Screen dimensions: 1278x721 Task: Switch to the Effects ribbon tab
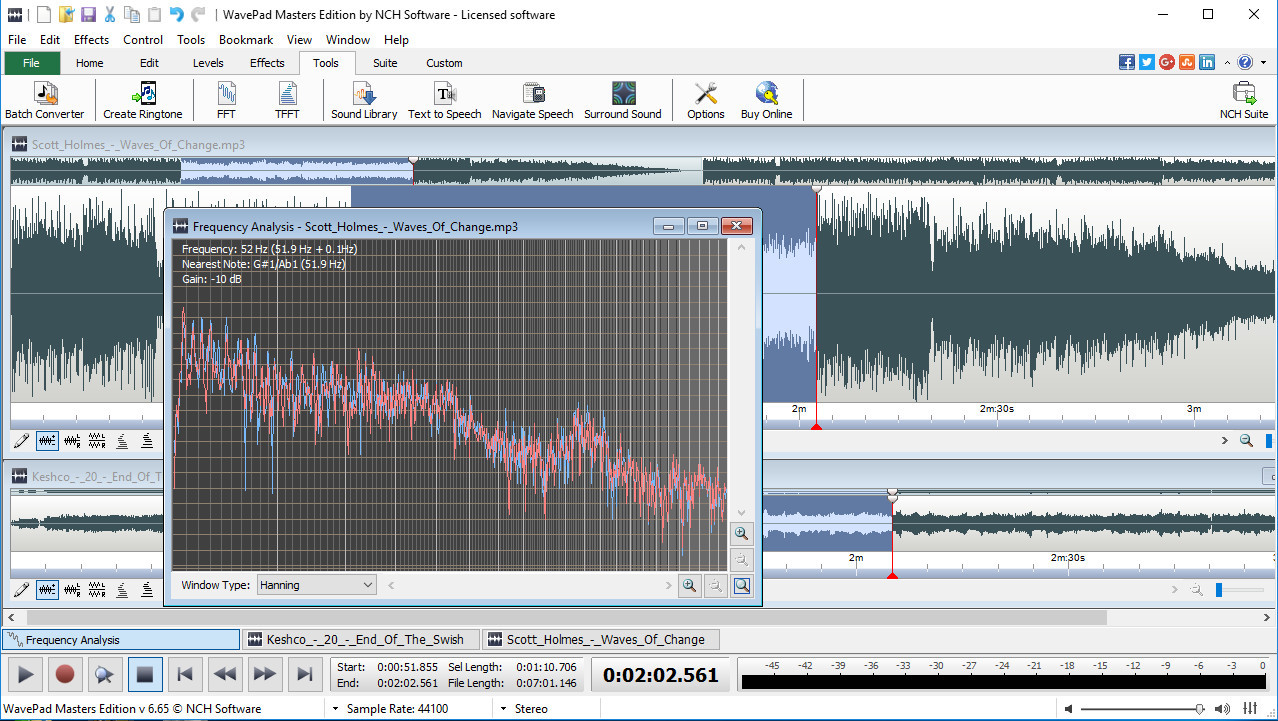coord(267,63)
